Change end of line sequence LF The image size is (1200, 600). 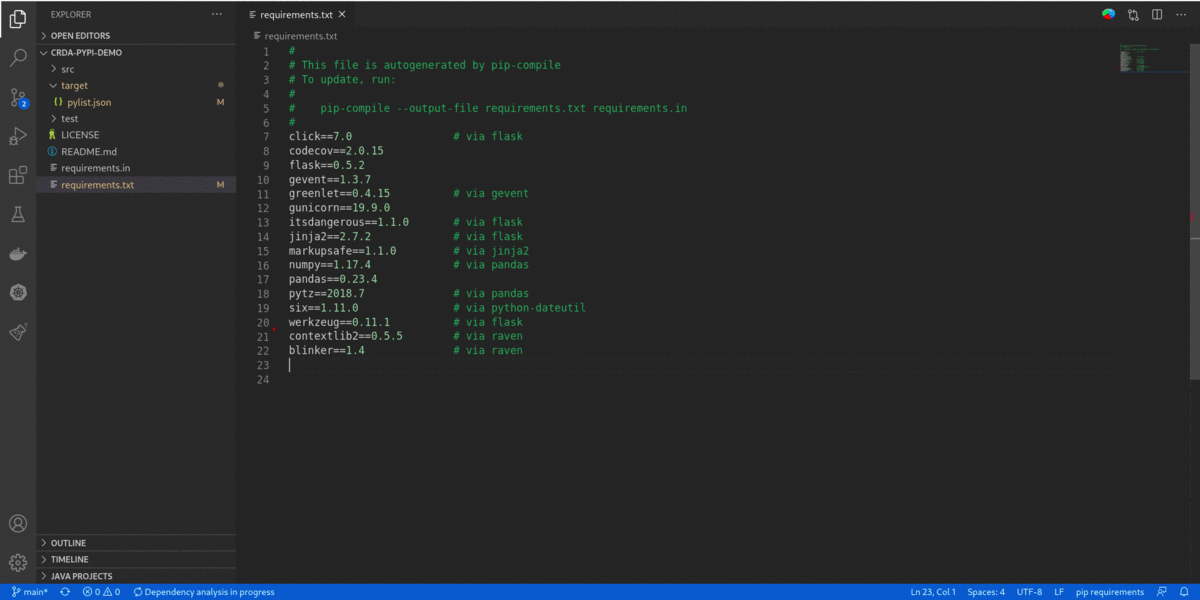[1059, 592]
